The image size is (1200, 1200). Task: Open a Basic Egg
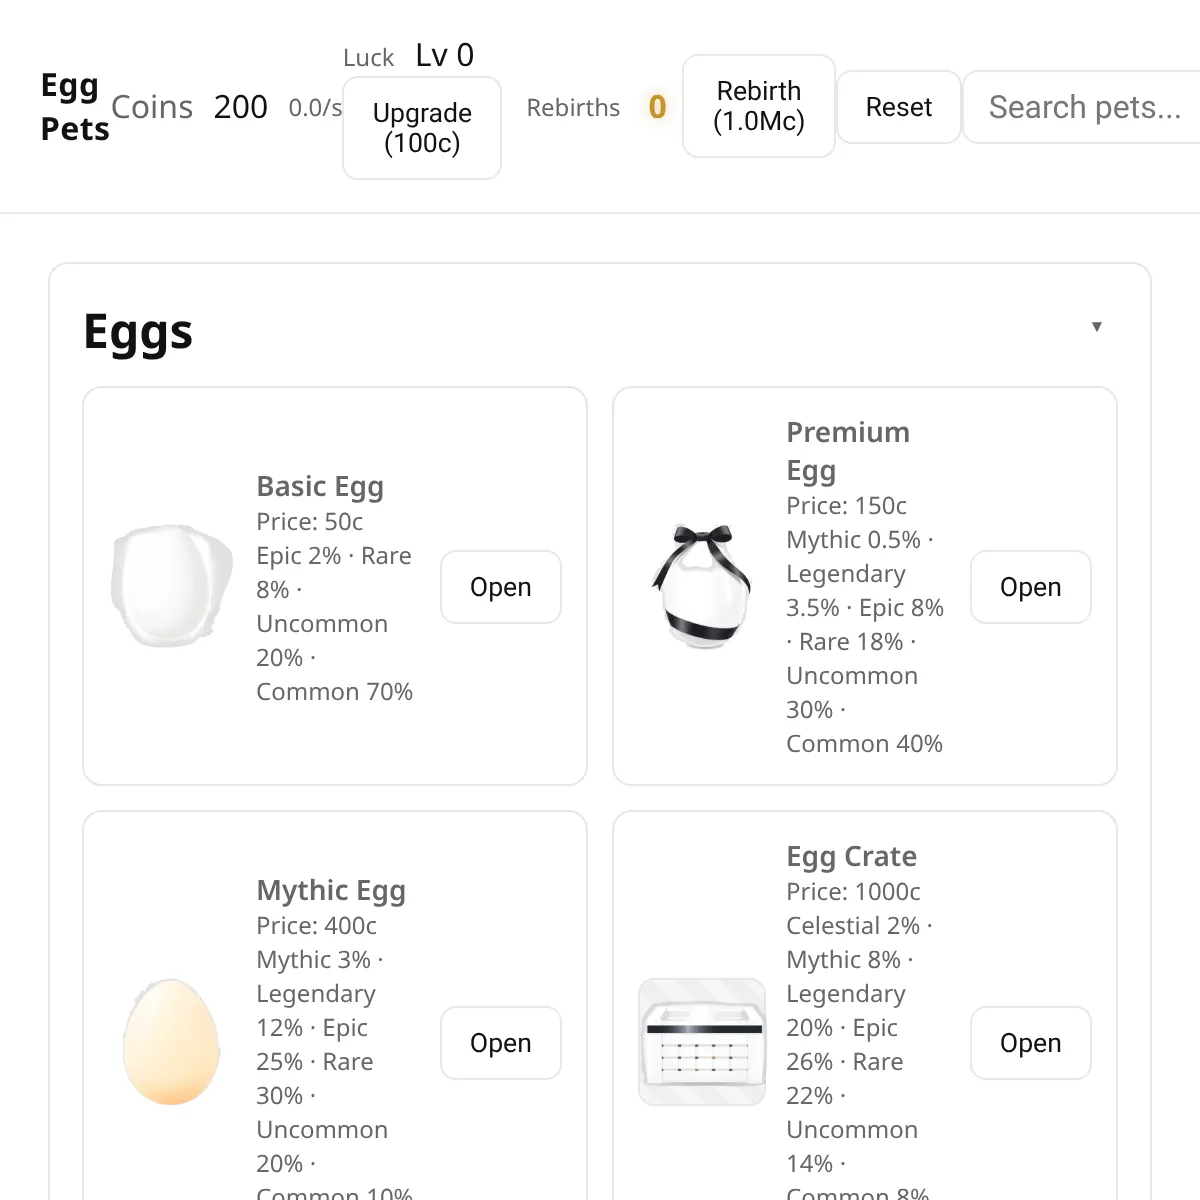(500, 587)
